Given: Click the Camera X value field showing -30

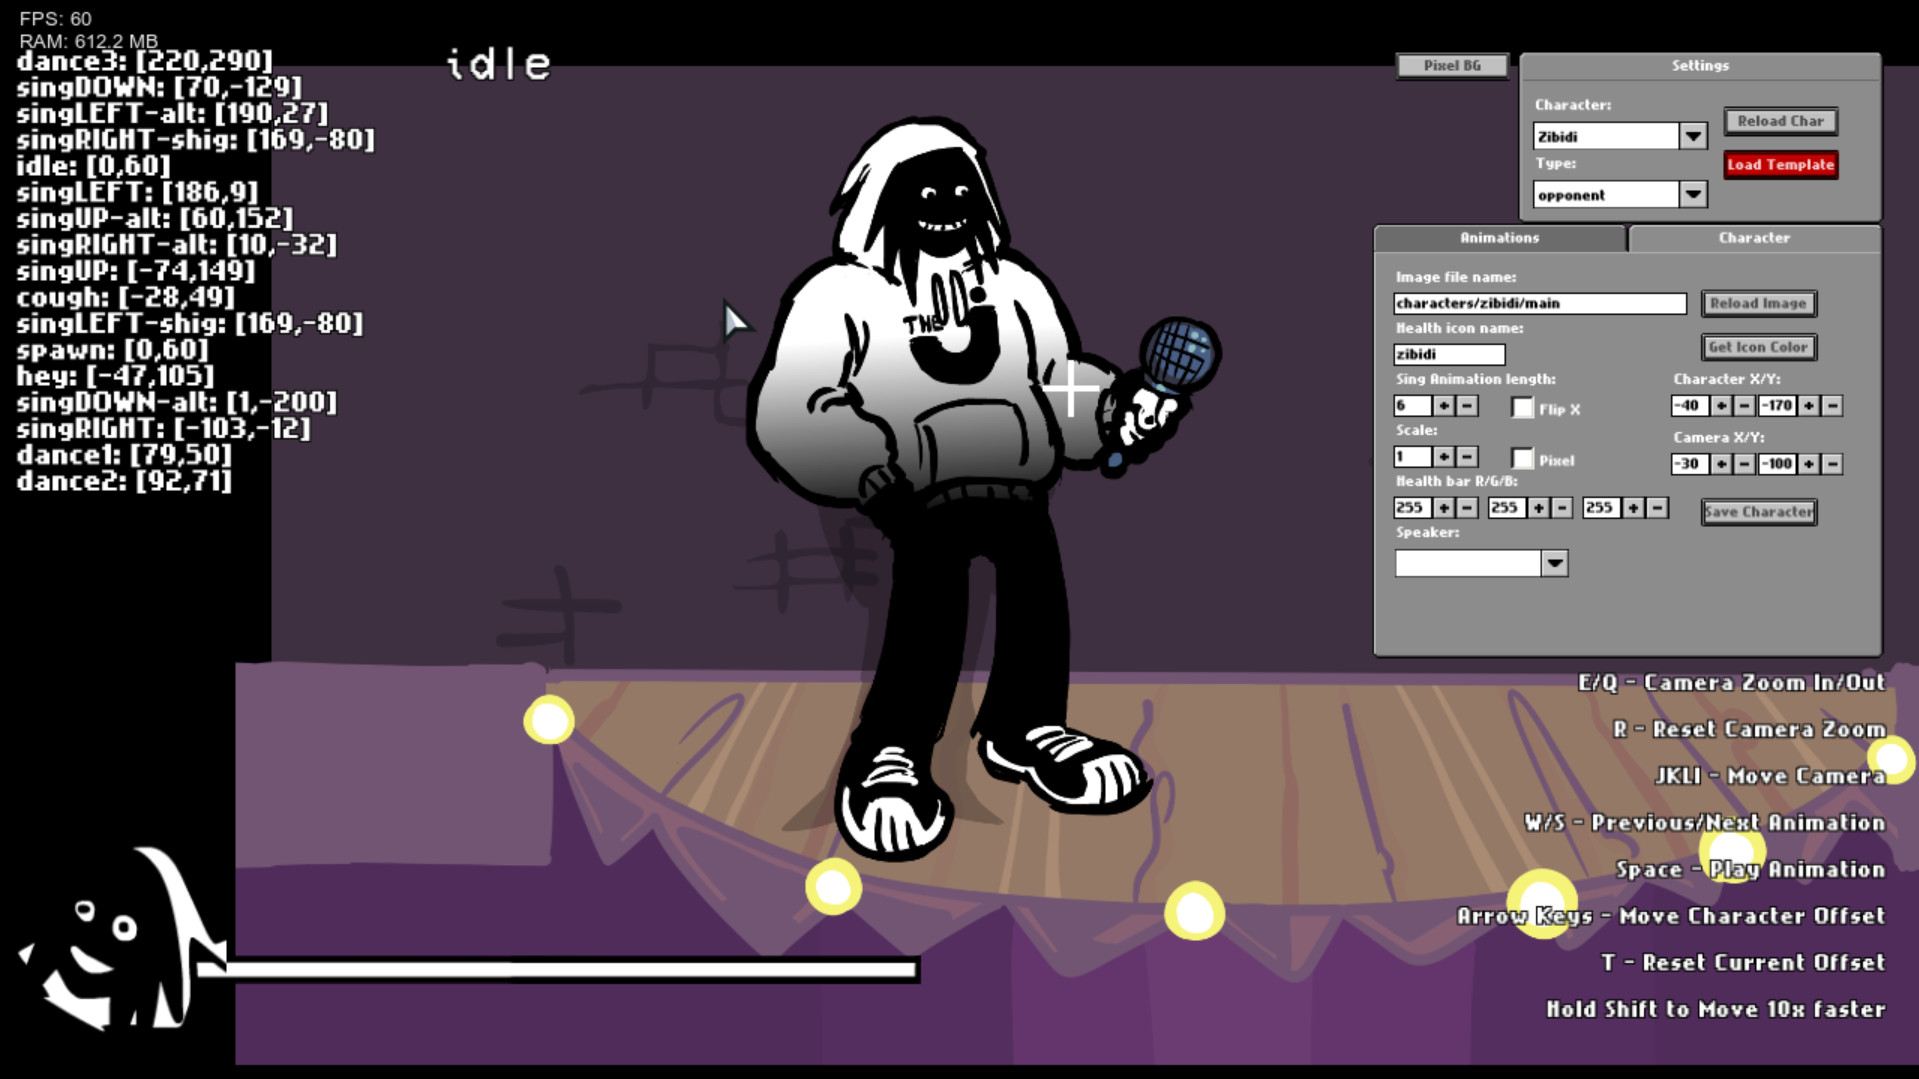Looking at the screenshot, I should tap(1690, 463).
